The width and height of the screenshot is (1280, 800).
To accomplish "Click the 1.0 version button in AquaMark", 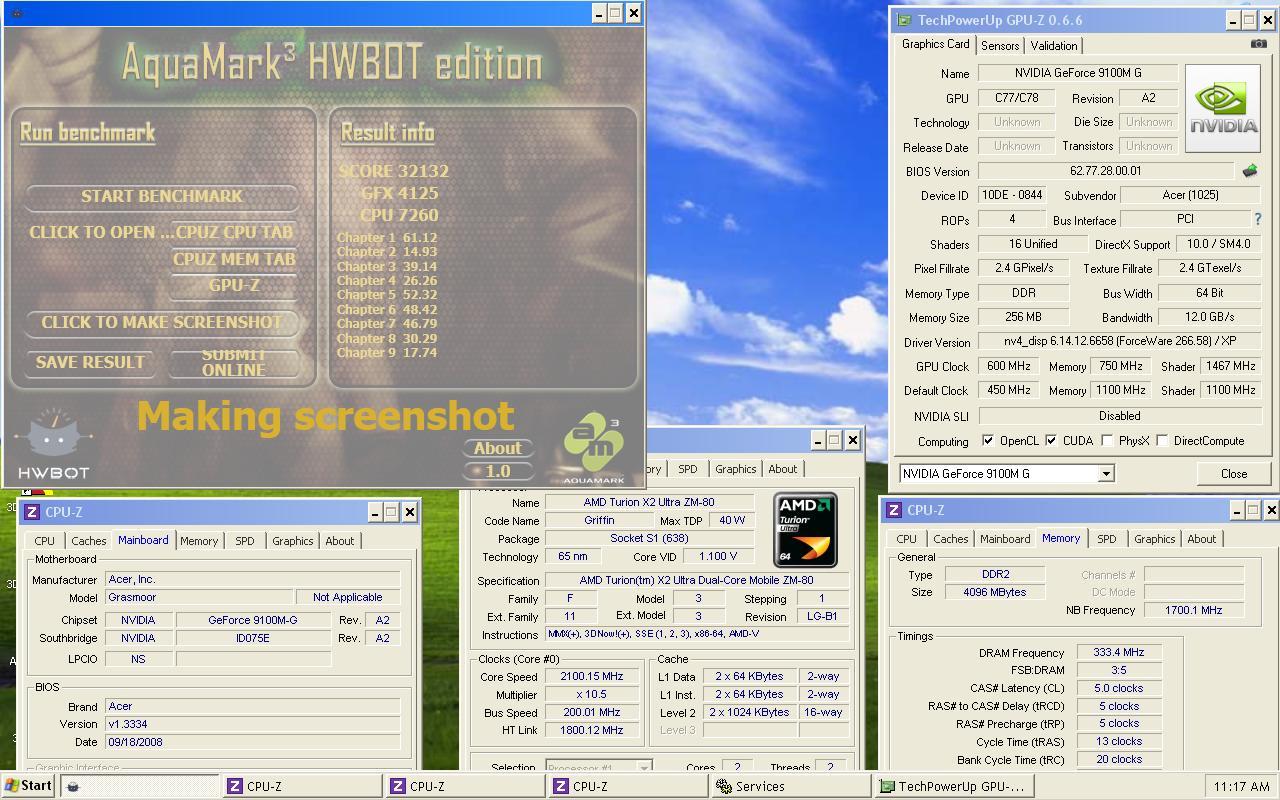I will (x=498, y=471).
